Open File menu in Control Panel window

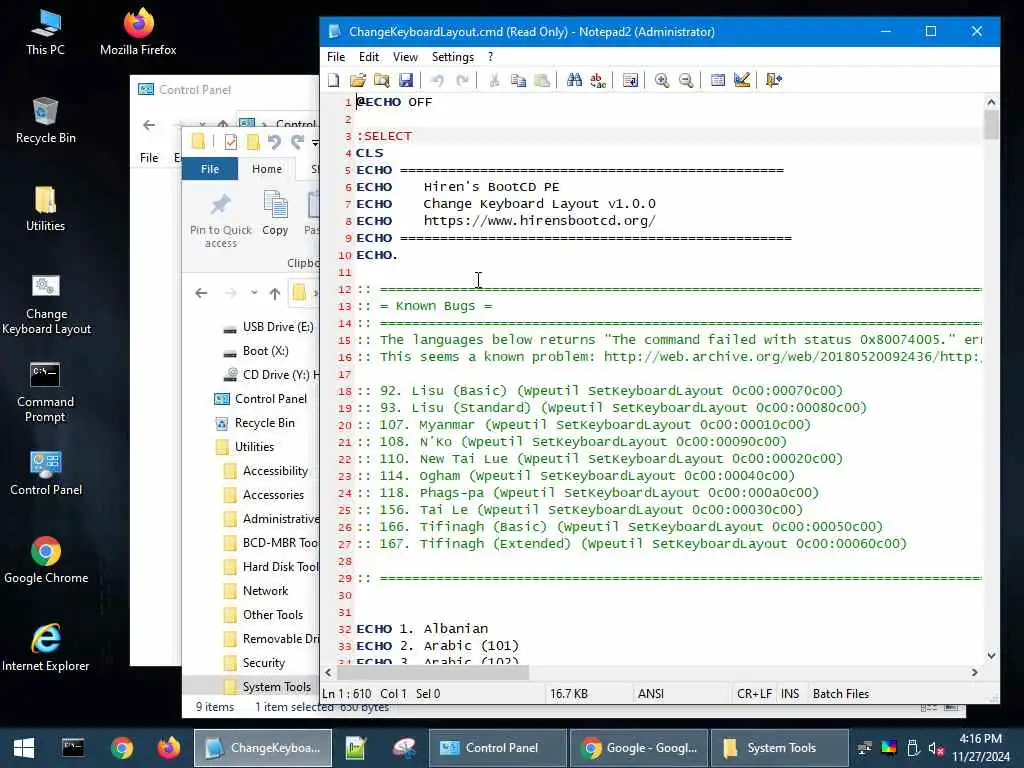click(149, 157)
